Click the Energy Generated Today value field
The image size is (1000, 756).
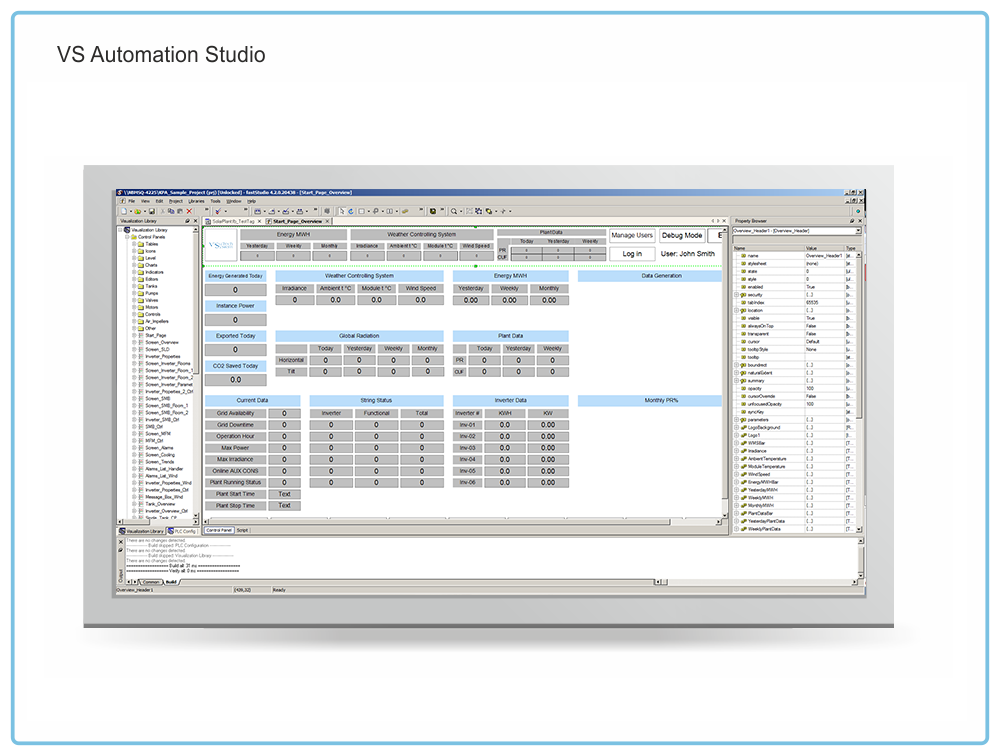click(x=235, y=290)
